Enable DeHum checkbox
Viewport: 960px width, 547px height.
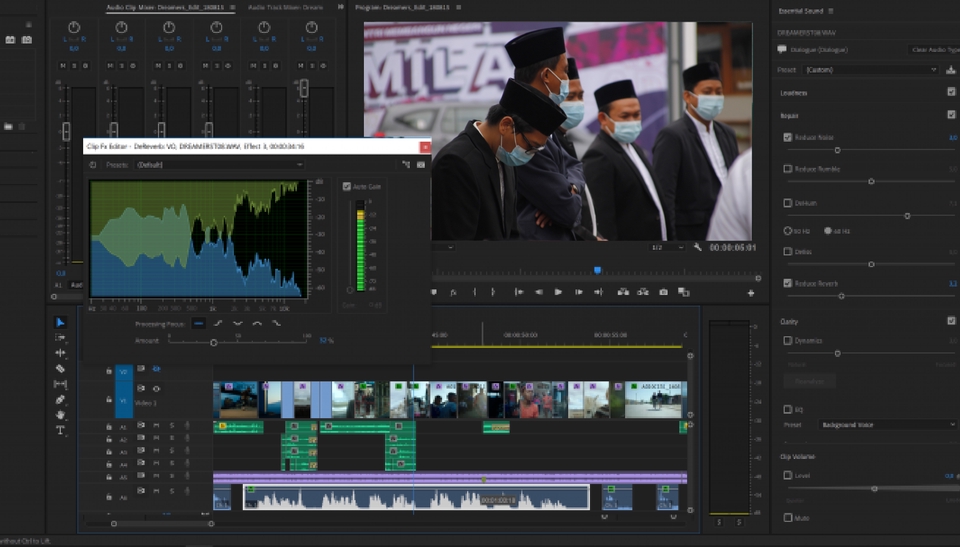click(788, 203)
